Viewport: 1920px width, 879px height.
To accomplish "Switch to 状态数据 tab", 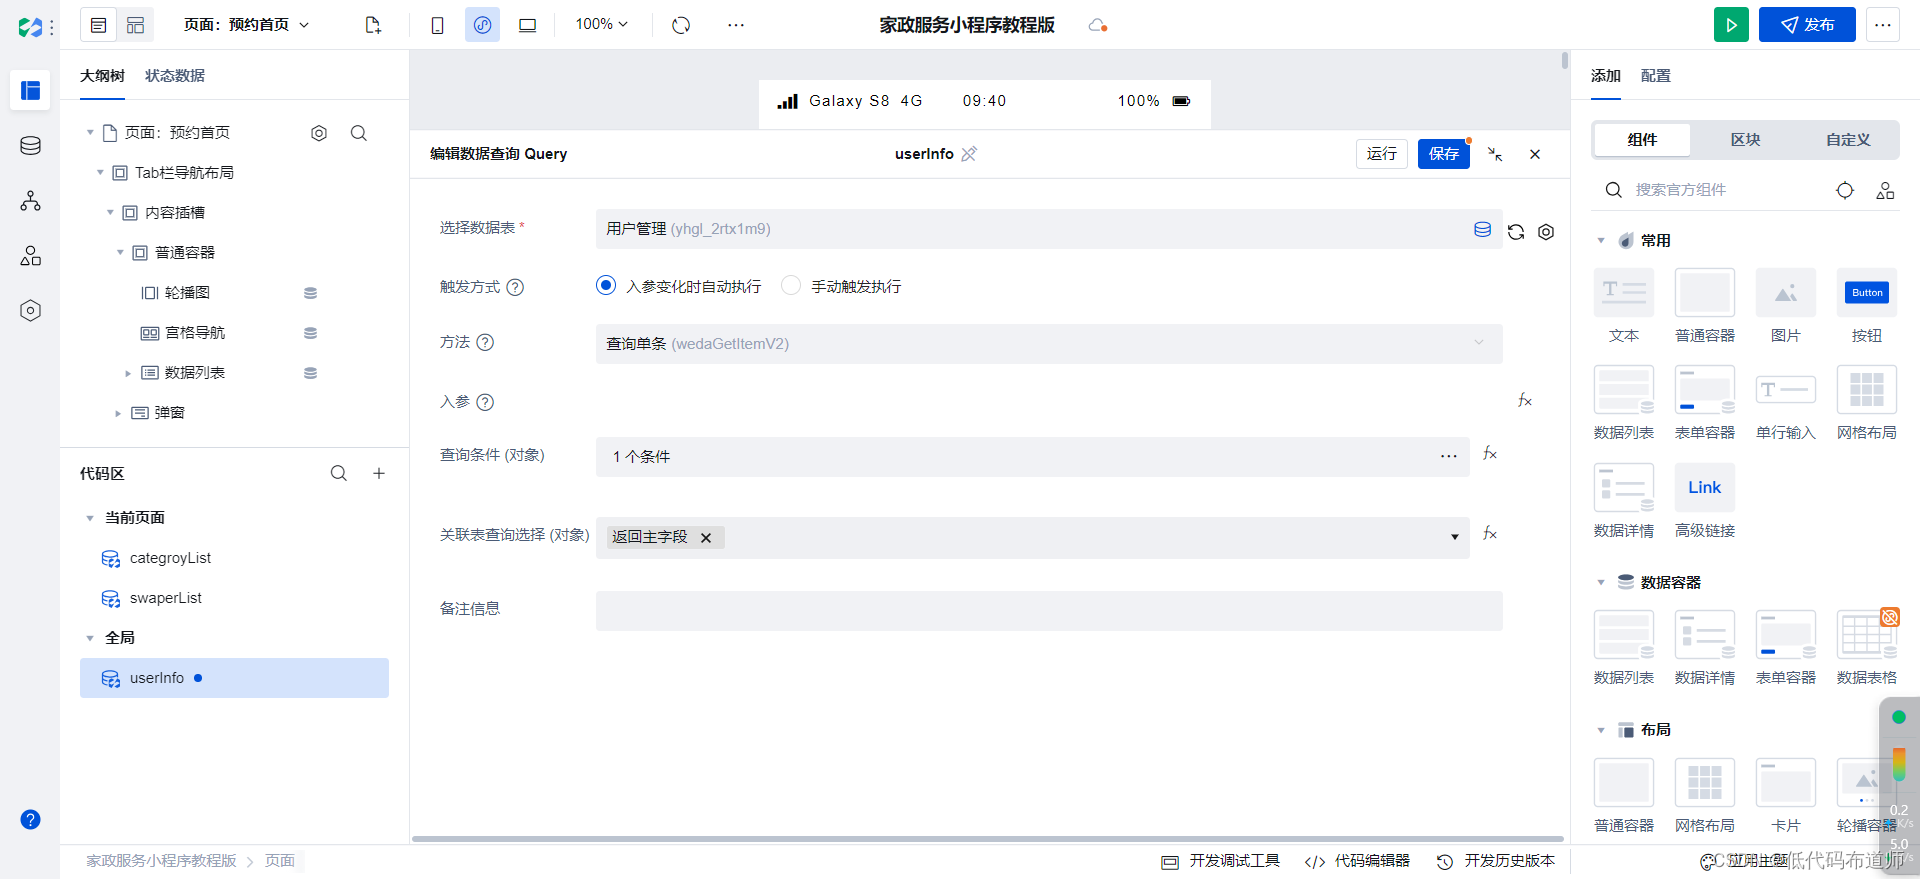I will point(175,76).
